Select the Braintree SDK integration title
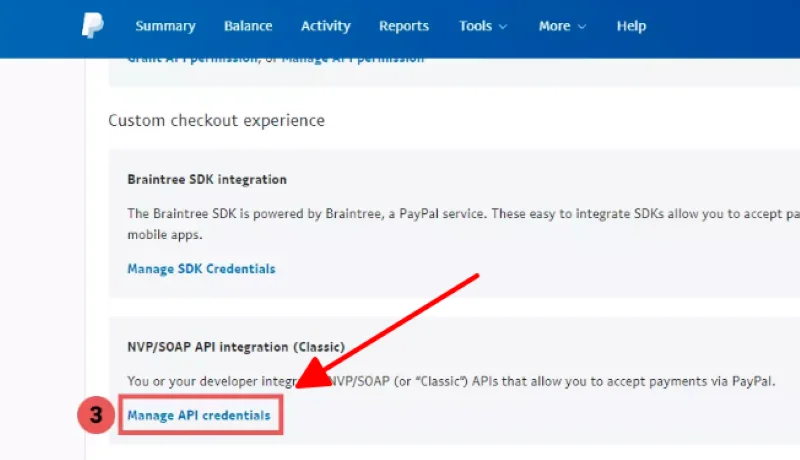The image size is (800, 460). click(207, 180)
